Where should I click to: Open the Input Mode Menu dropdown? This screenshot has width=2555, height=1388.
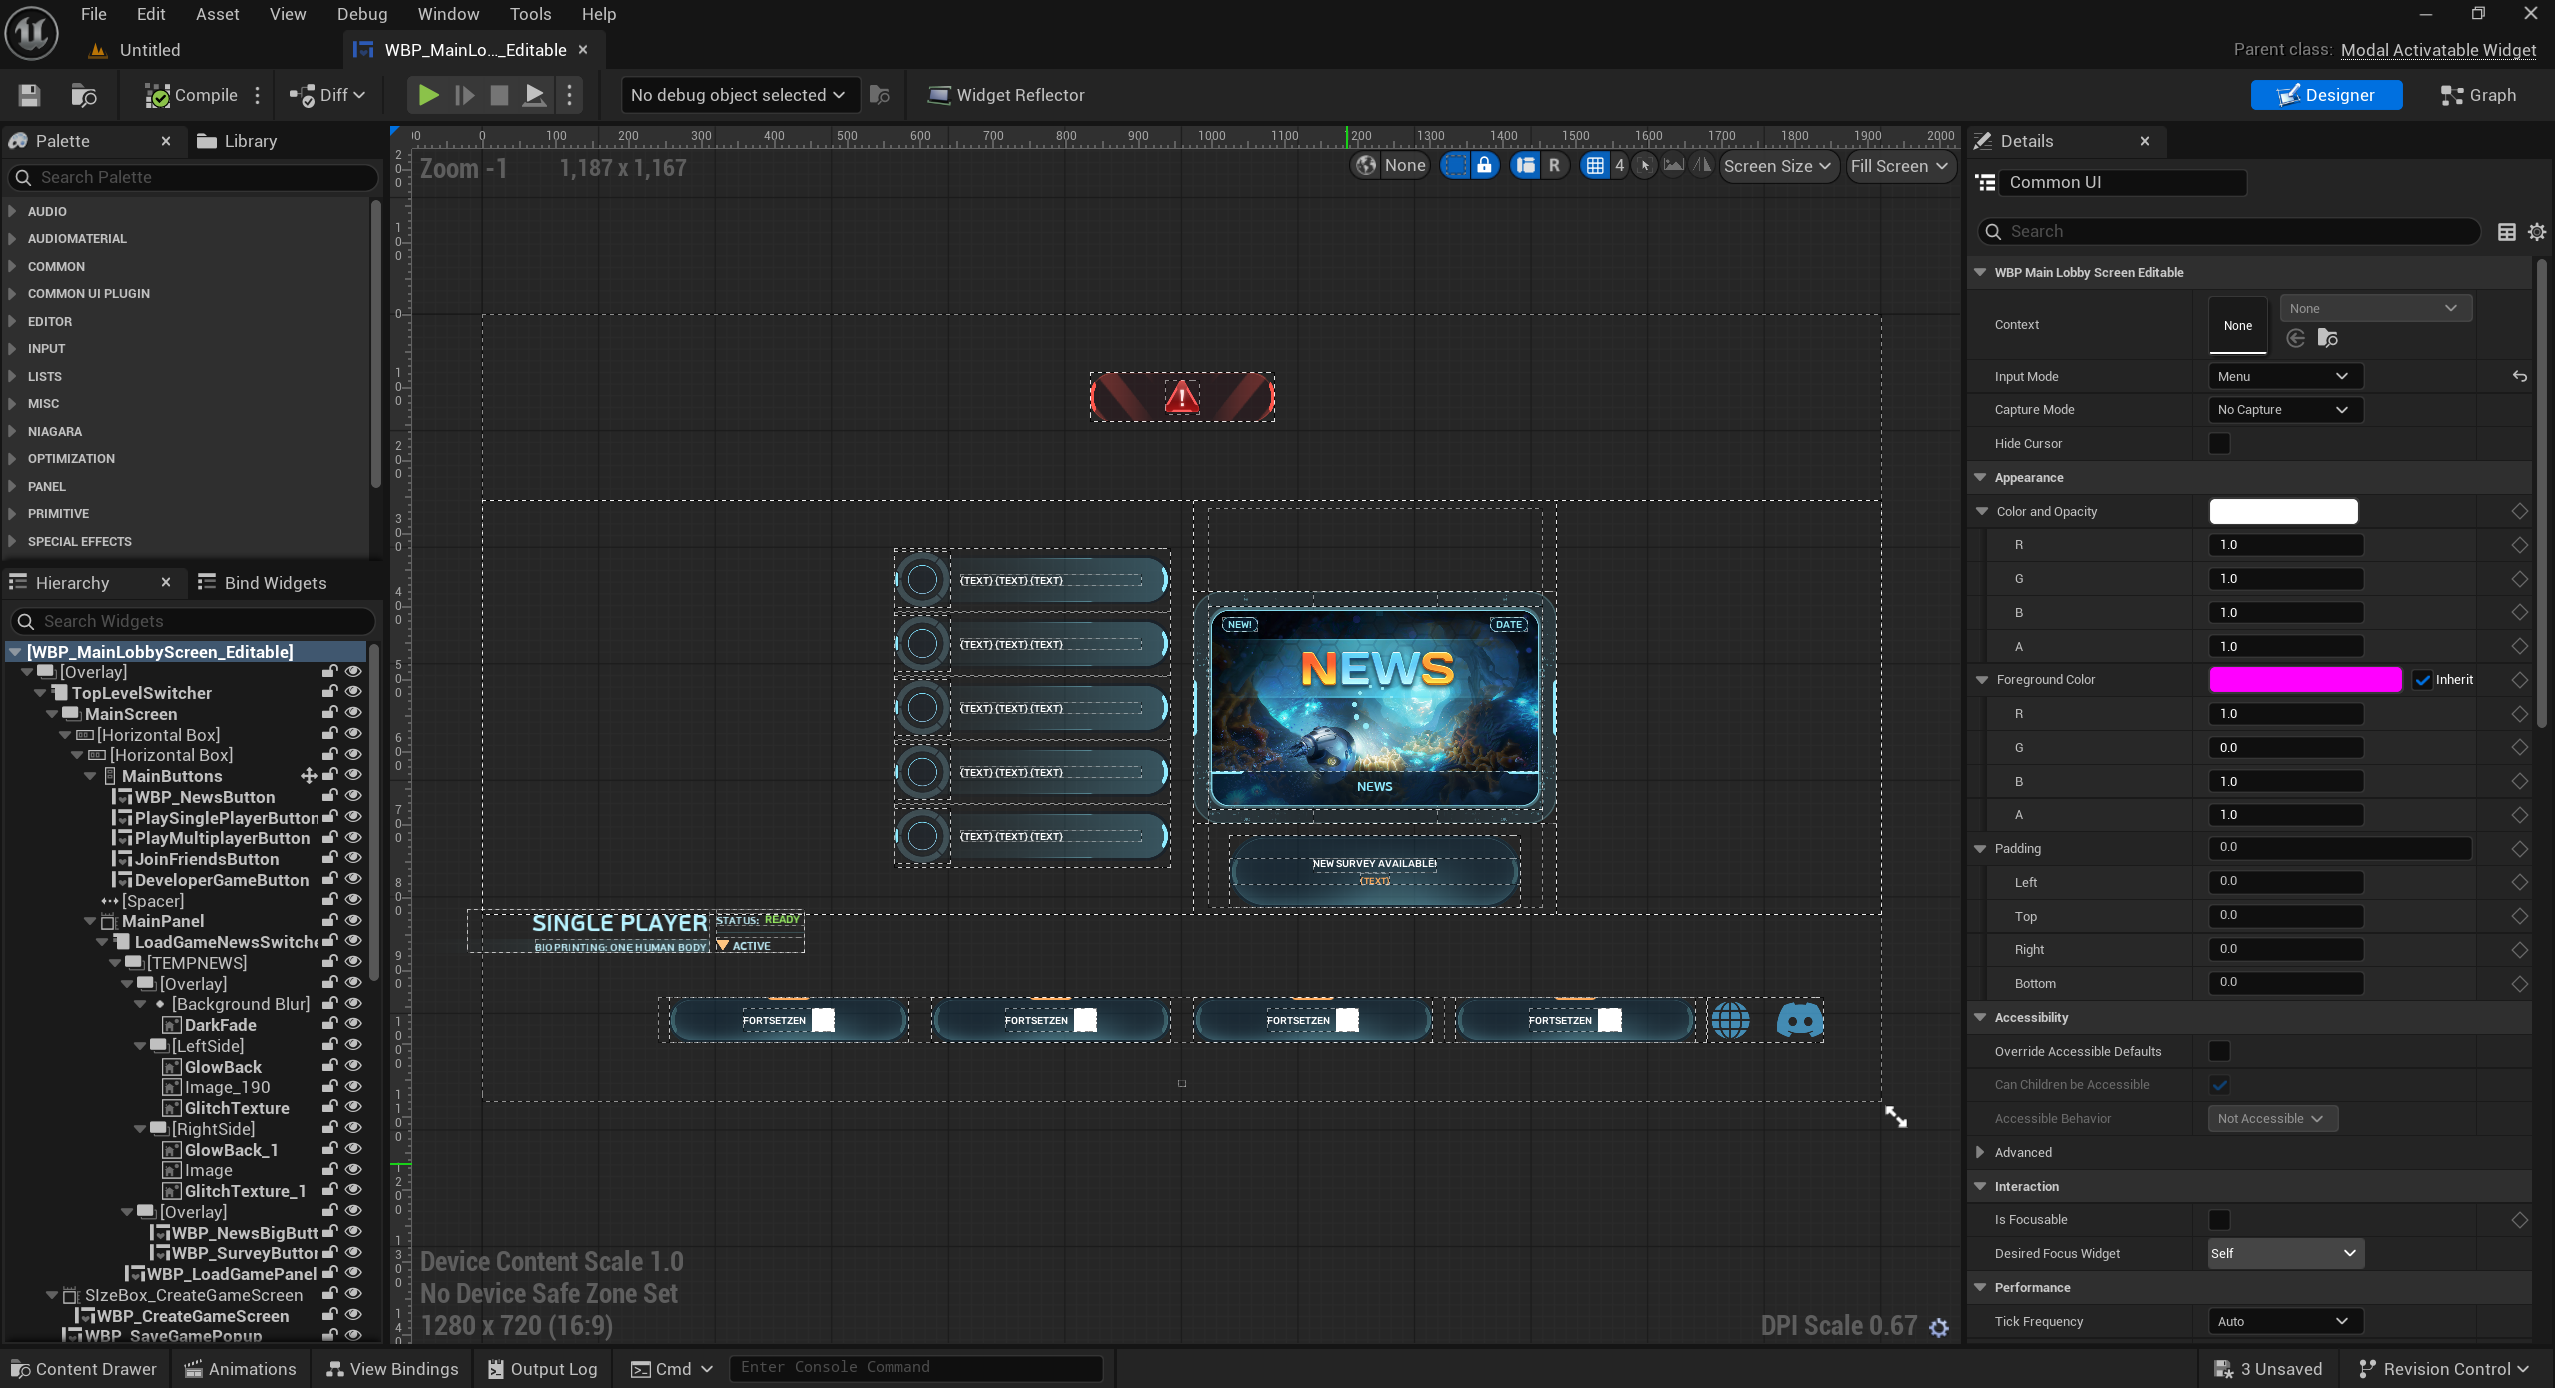(x=2284, y=376)
